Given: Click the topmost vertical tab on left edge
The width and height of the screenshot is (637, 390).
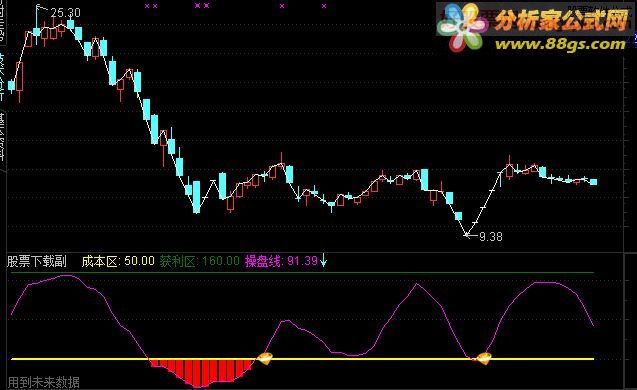Looking at the screenshot, I should coord(2,22).
